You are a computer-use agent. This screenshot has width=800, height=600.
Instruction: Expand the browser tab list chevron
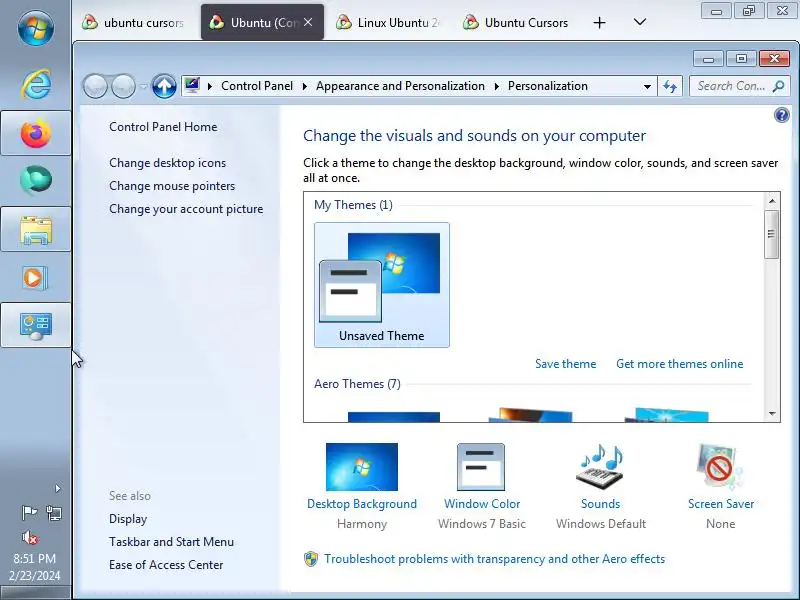(640, 22)
